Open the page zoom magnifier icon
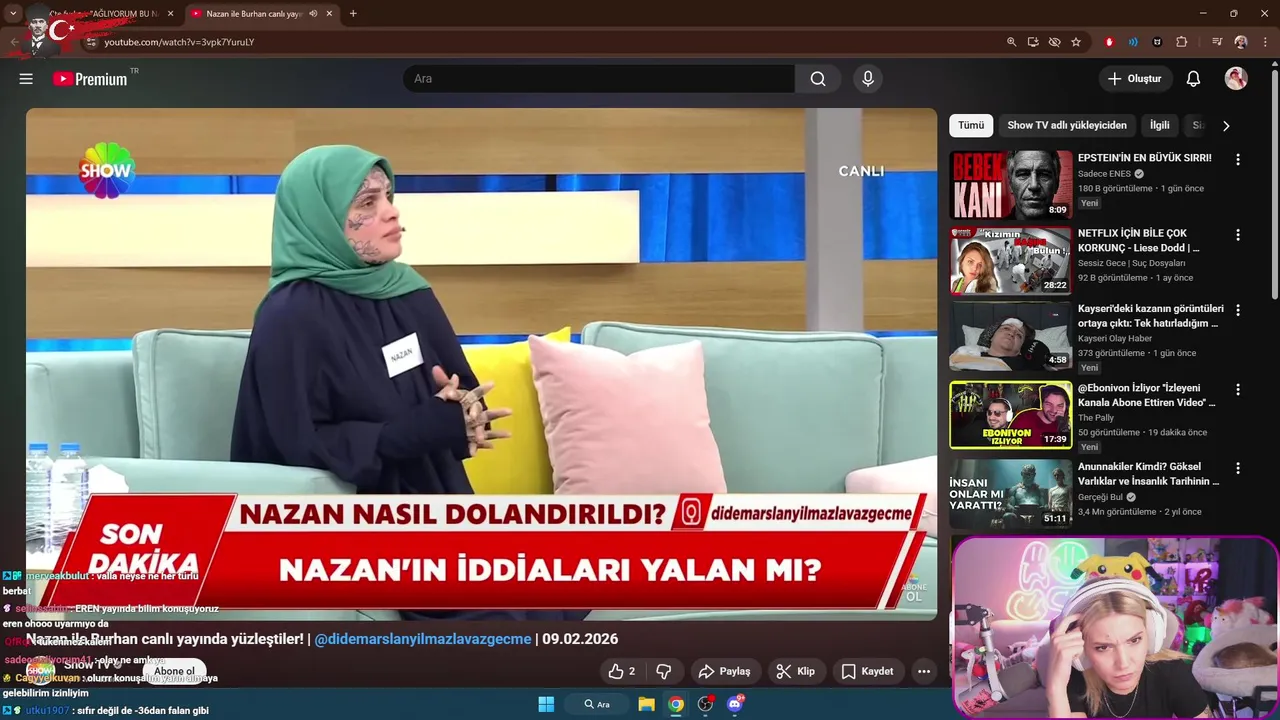Screen dimensions: 1280x720 (x=1011, y=42)
